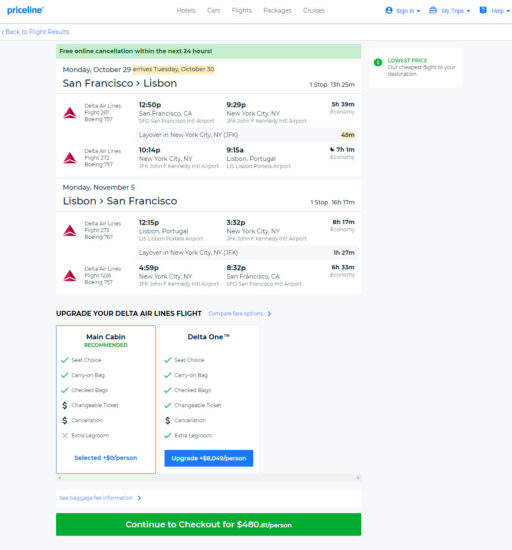Select the Delta One fare card
Viewport: 512px width, 550px height.
(208, 399)
